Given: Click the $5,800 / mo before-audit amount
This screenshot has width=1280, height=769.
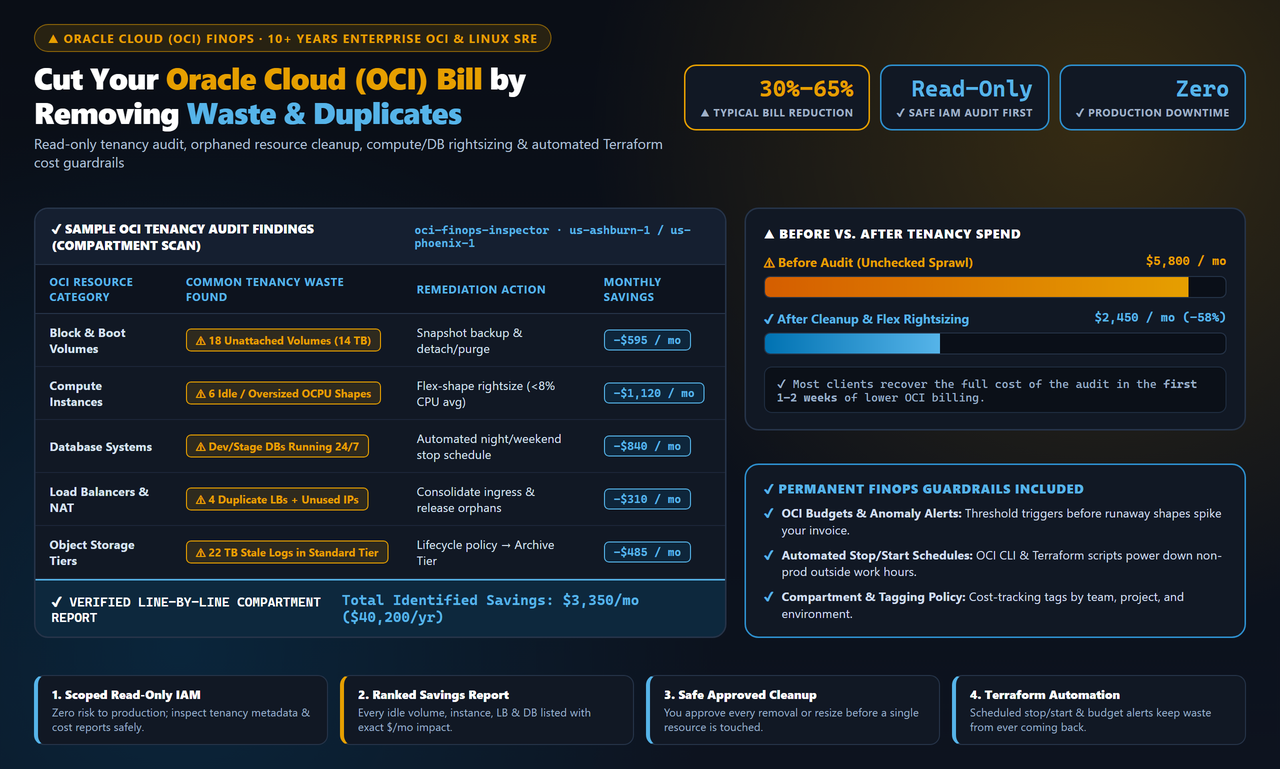Looking at the screenshot, I should coord(1186,261).
